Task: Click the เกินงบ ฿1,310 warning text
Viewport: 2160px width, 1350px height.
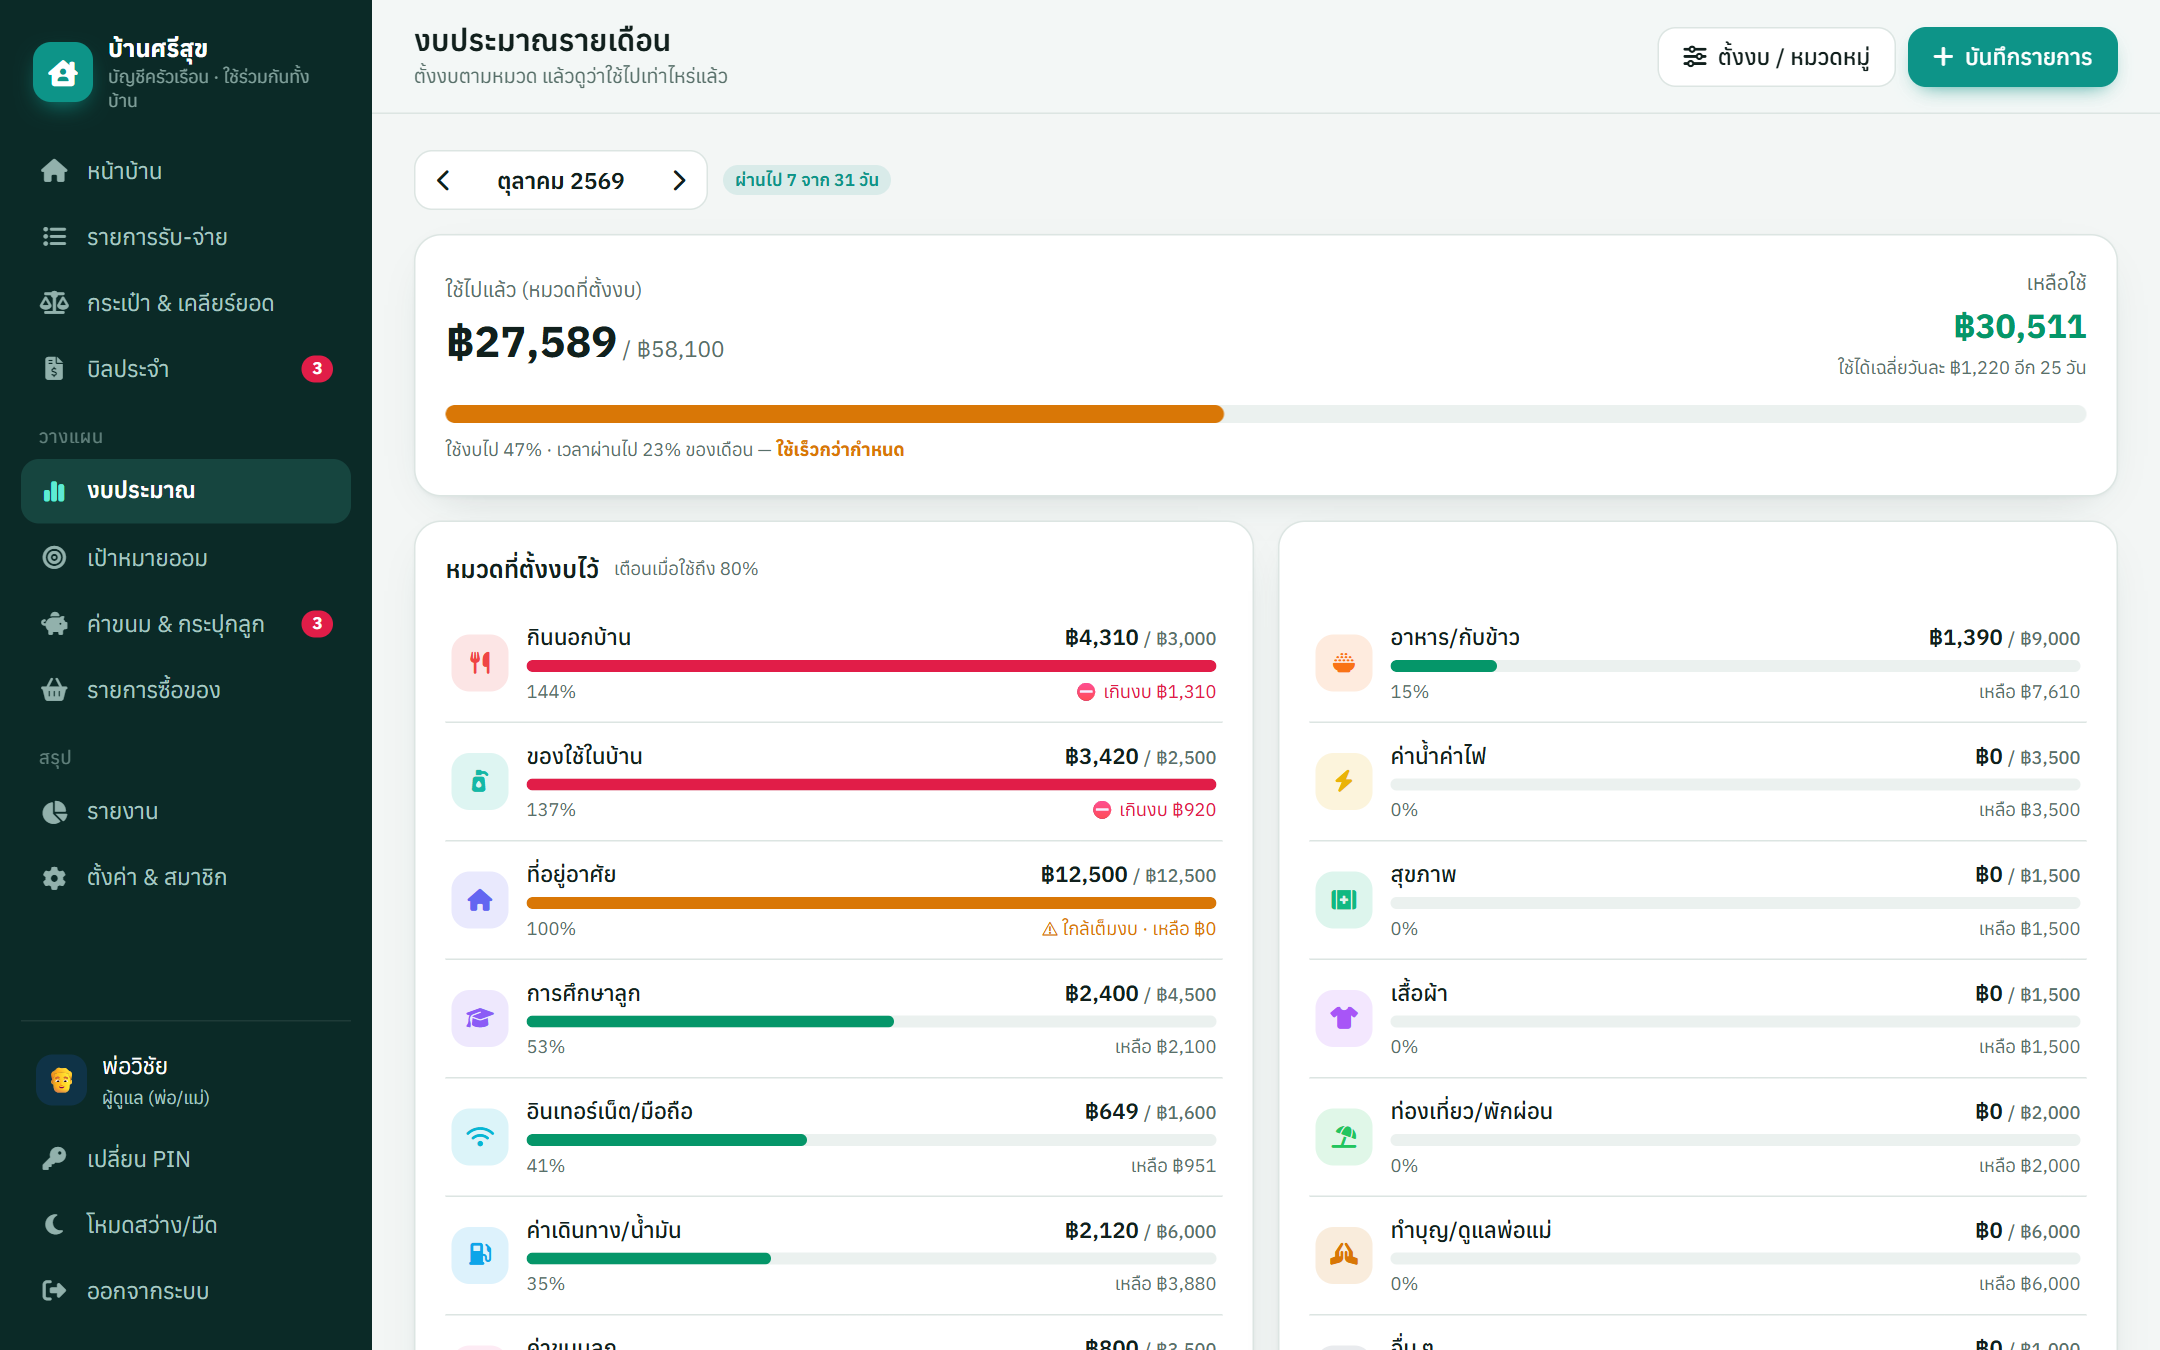Action: (x=1147, y=692)
